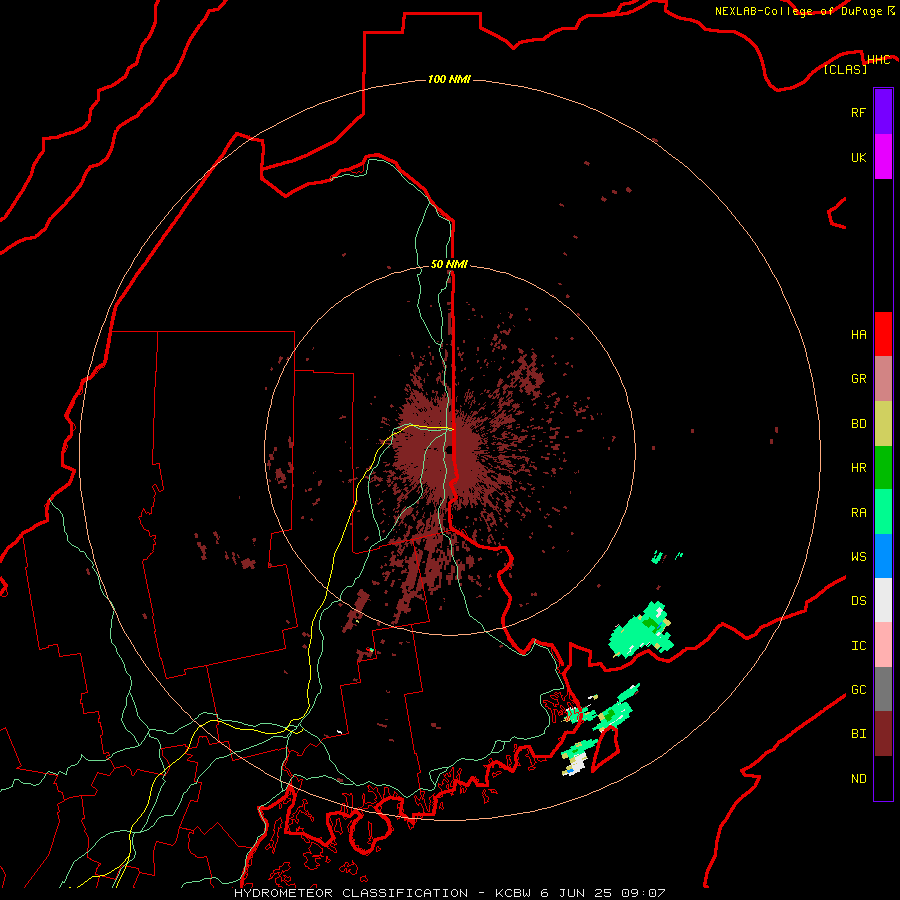Click the RA light green legend swatch
Viewport: 900px width, 900px height.
[x=883, y=512]
